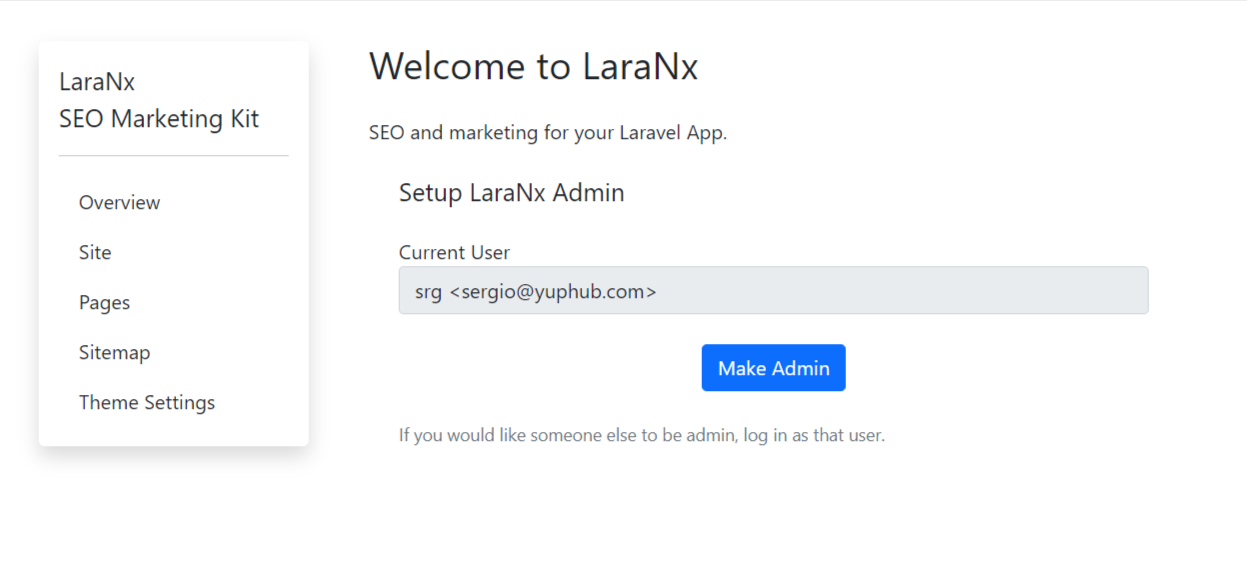
Task: Click the Make Admin button
Action: point(773,368)
